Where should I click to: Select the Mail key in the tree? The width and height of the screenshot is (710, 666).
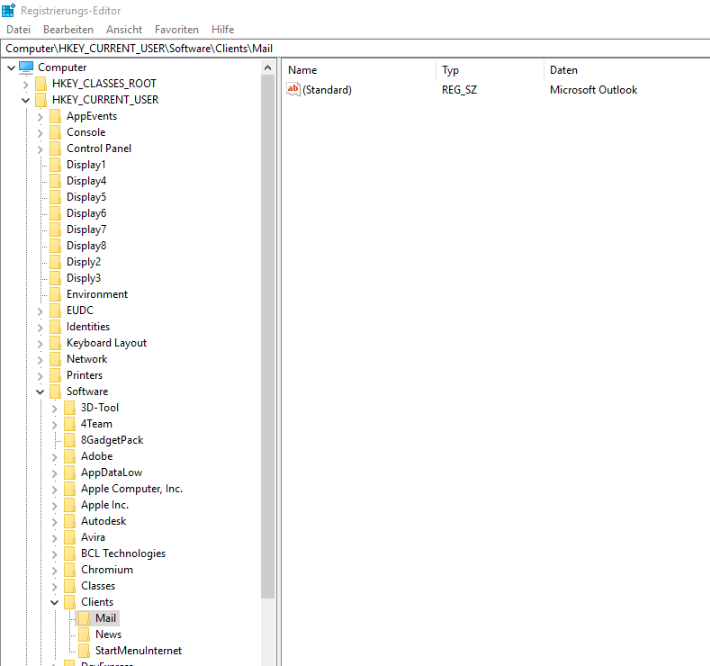tap(106, 618)
